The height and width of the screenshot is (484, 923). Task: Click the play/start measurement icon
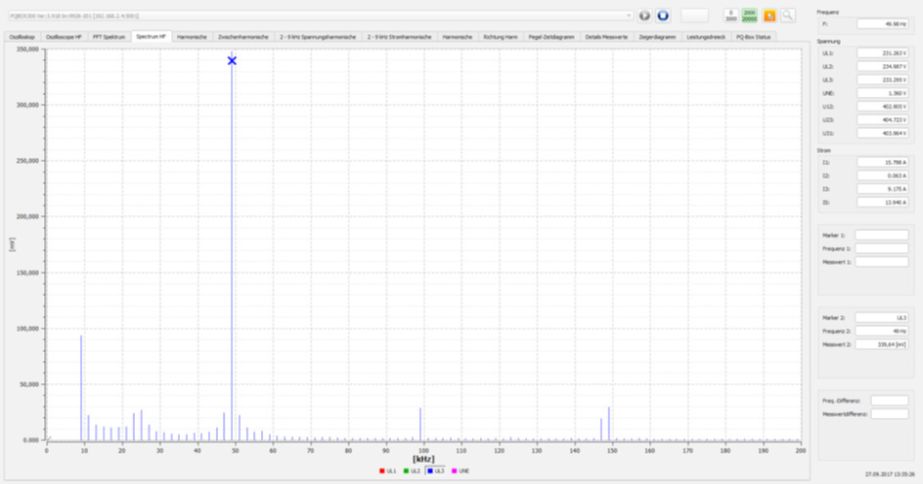point(645,16)
